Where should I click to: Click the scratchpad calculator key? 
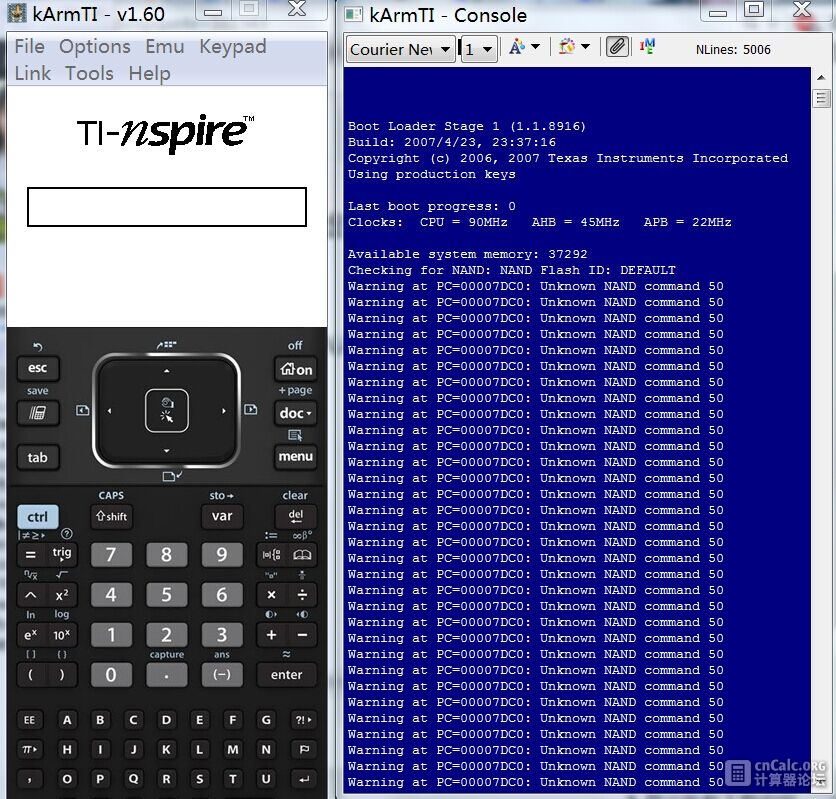[x=37, y=413]
